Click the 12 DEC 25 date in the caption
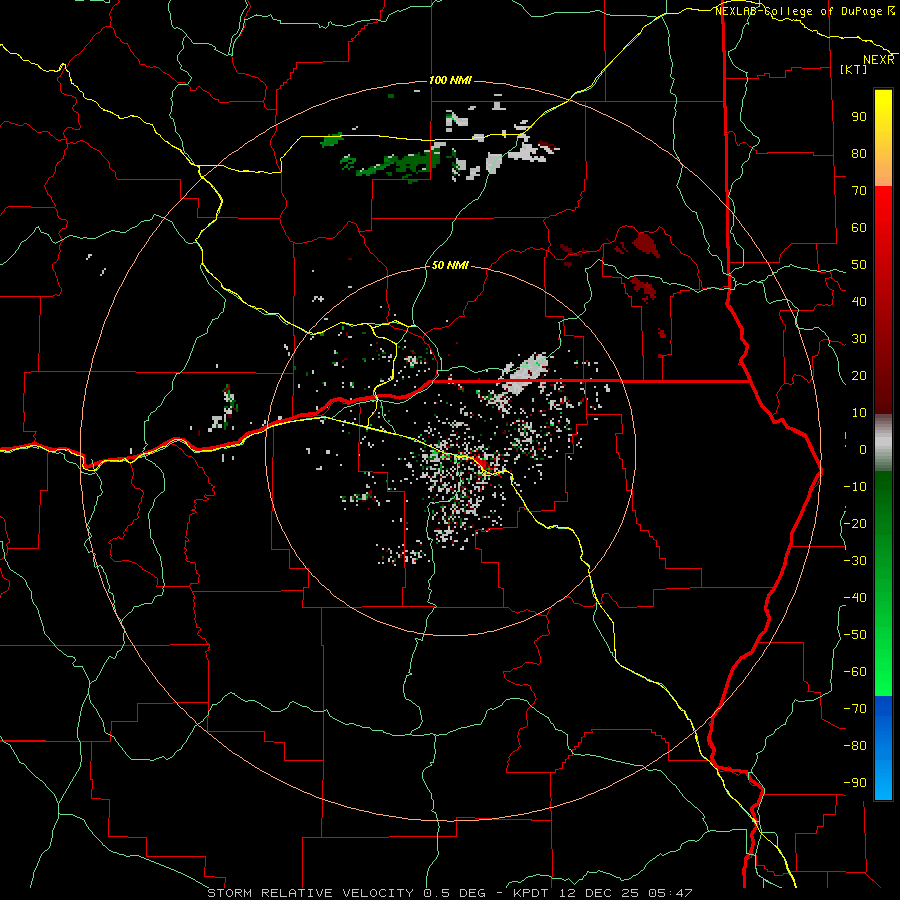Image resolution: width=900 pixels, height=900 pixels. pyautogui.click(x=599, y=893)
